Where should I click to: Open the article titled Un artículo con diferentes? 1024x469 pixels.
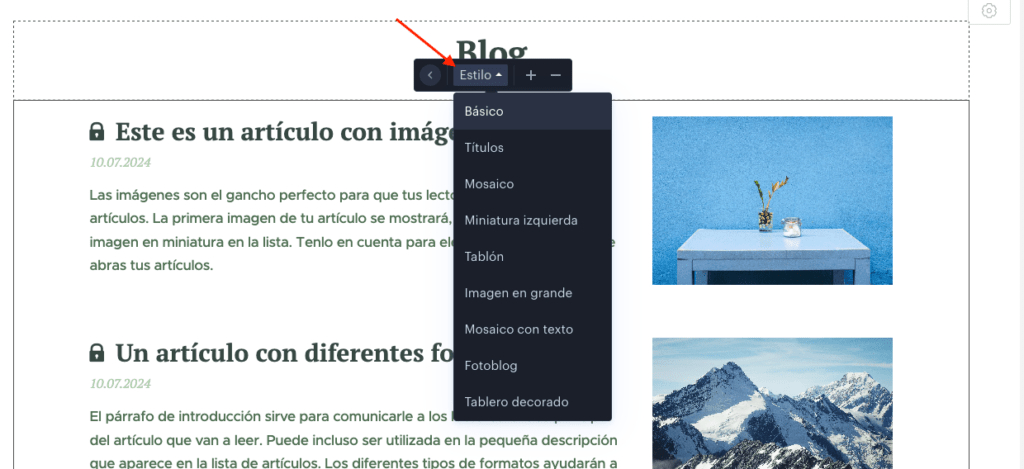click(285, 353)
